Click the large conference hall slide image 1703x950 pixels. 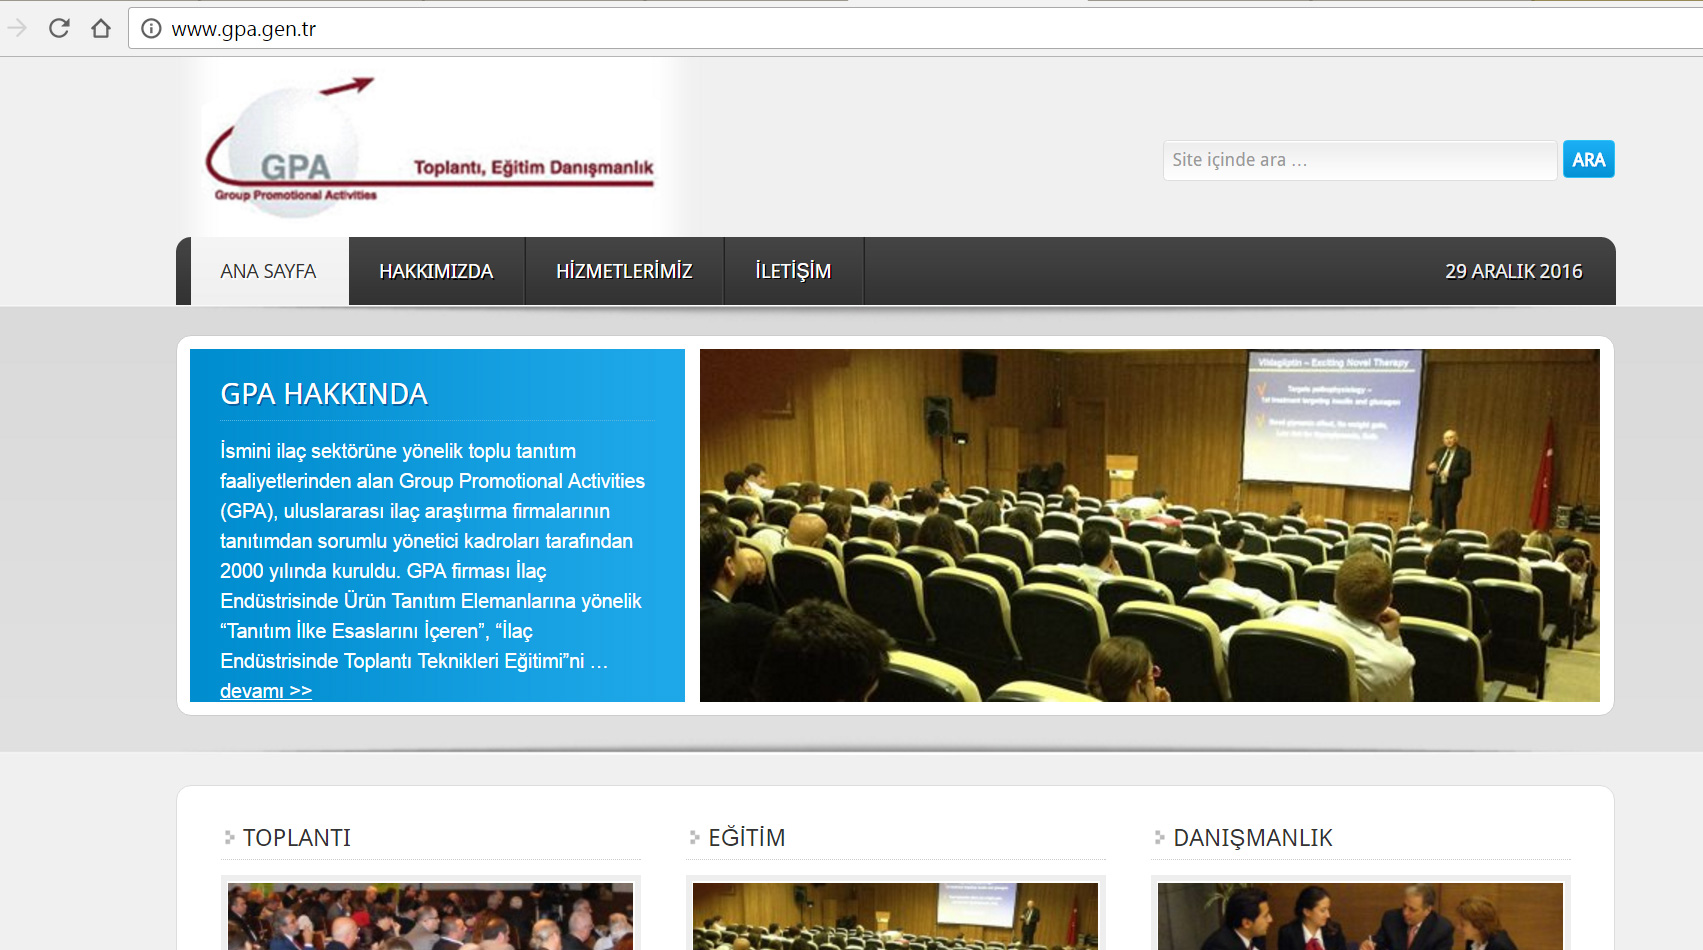[x=1149, y=525]
